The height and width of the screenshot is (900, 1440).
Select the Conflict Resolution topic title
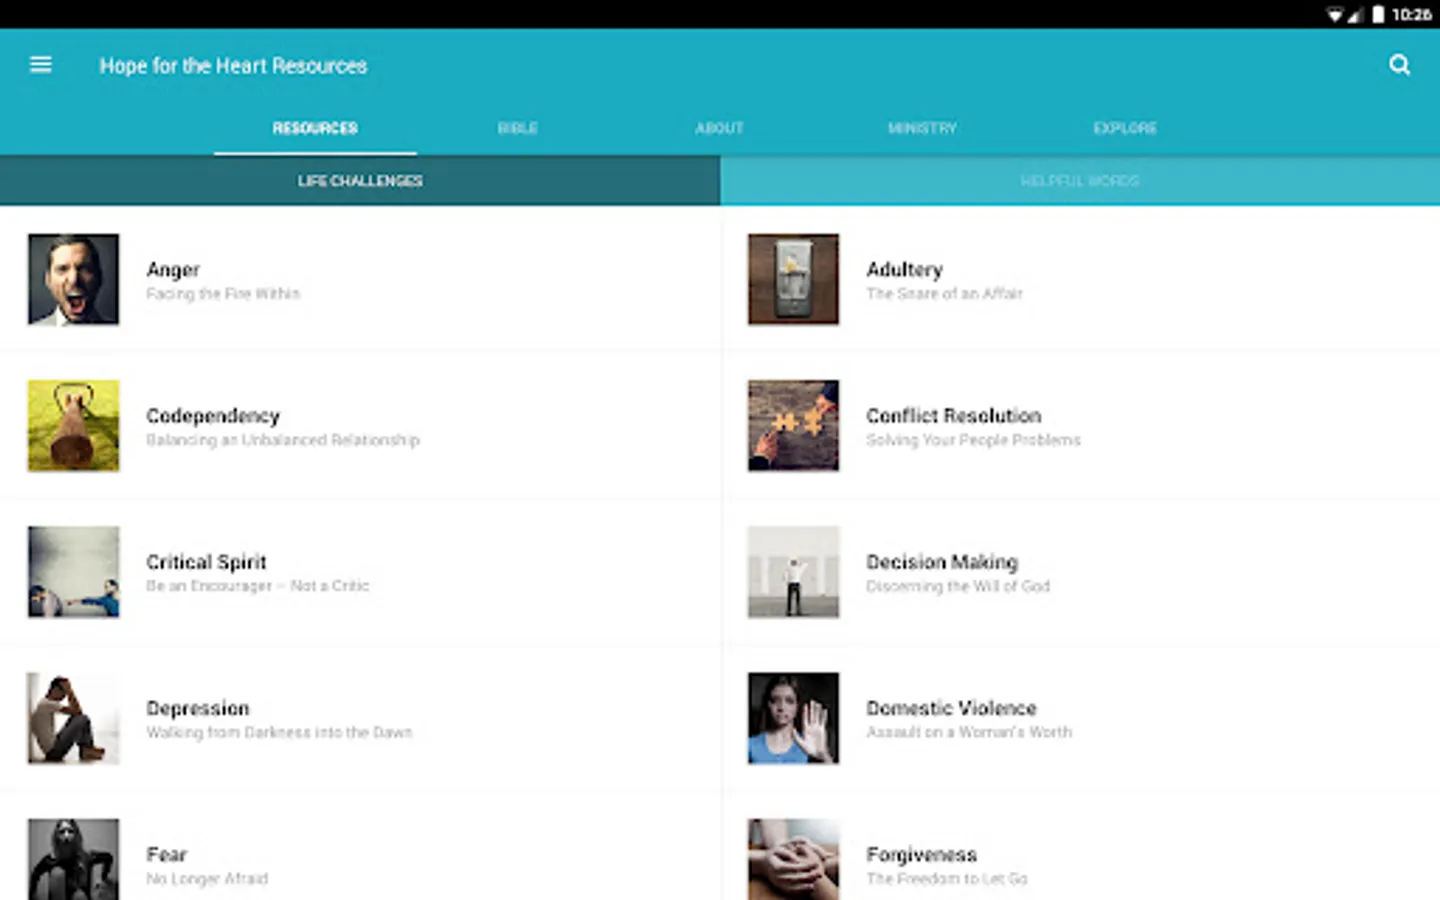click(x=954, y=416)
